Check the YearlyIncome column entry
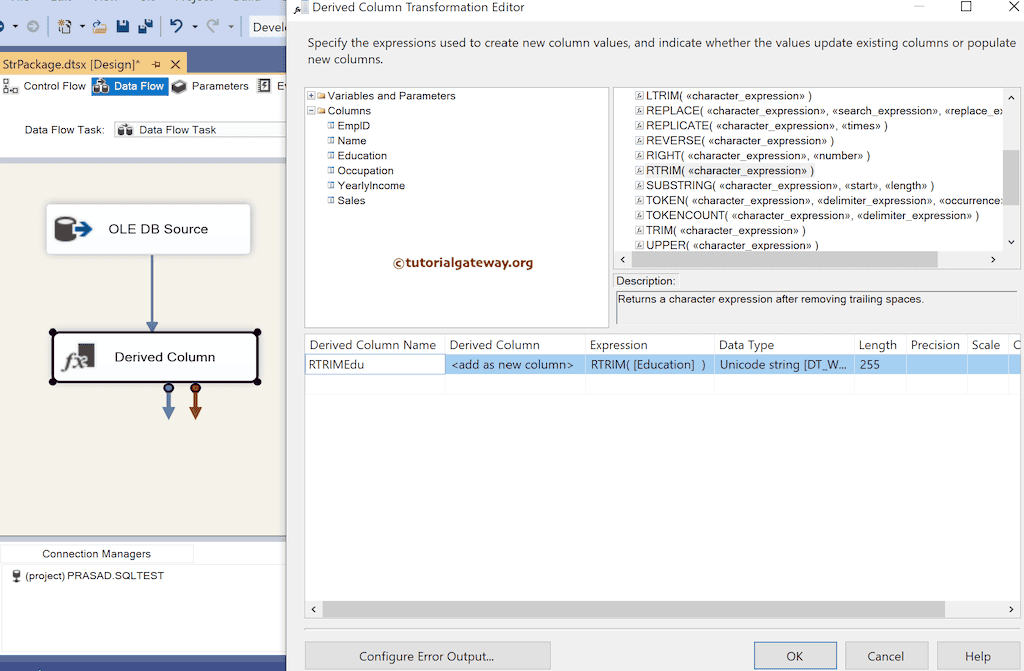The width and height of the screenshot is (1024, 671). click(x=330, y=185)
